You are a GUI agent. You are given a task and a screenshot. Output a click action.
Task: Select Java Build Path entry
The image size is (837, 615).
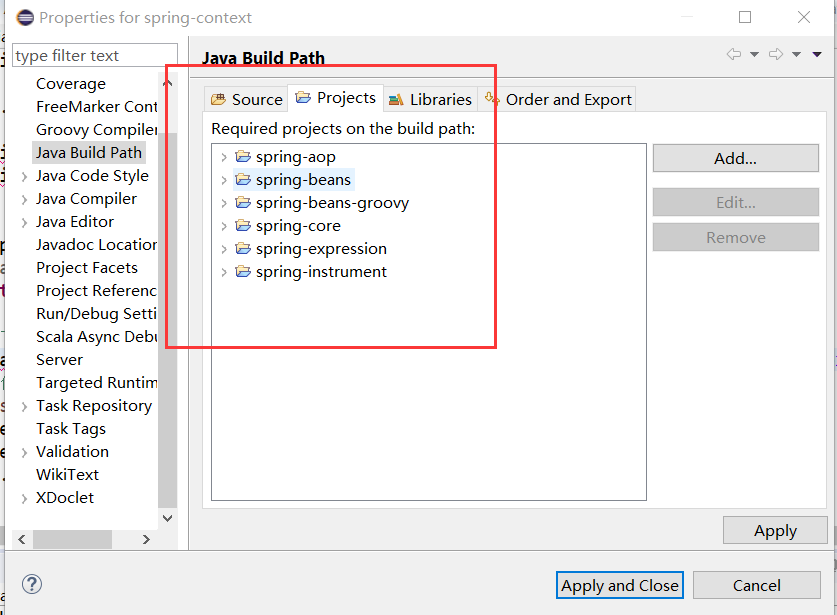(x=89, y=153)
